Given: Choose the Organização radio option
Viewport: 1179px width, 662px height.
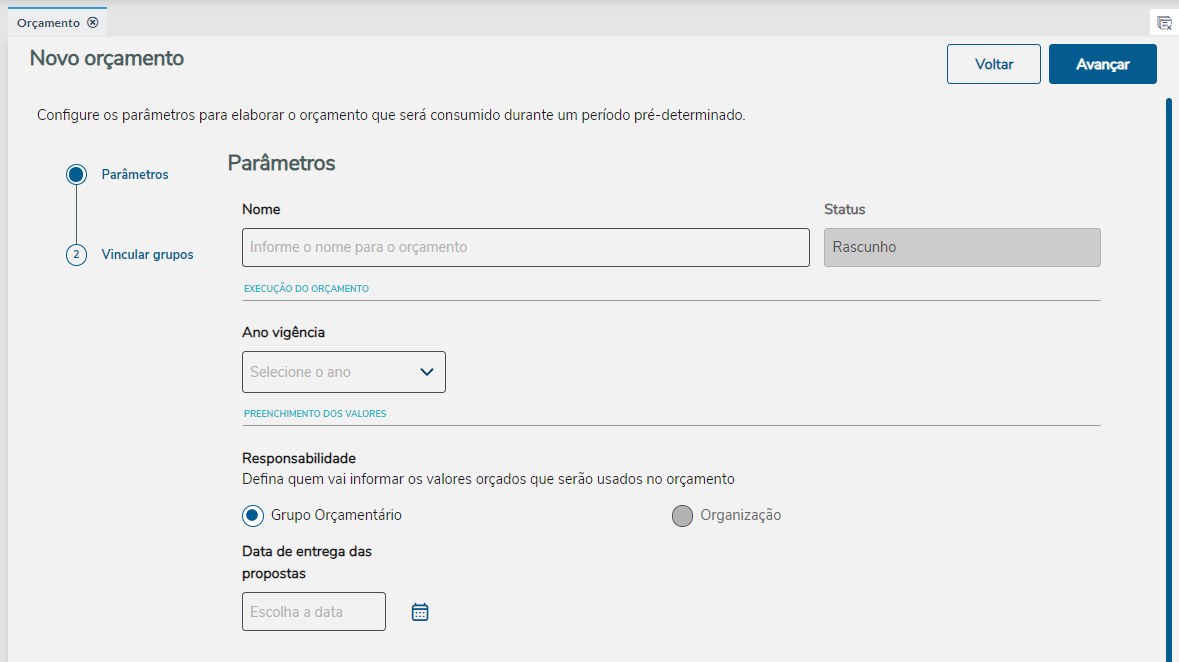Looking at the screenshot, I should 682,516.
